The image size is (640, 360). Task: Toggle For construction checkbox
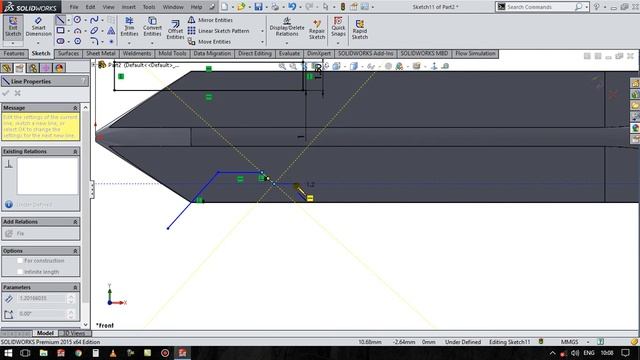click(20, 260)
